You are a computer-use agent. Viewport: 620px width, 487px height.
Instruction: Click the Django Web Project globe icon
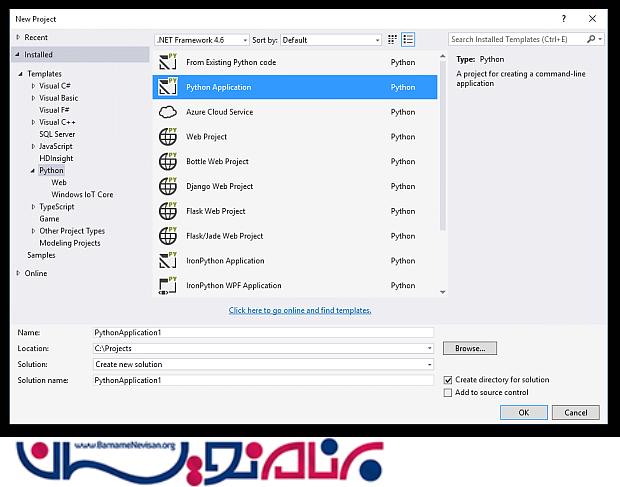[x=168, y=186]
